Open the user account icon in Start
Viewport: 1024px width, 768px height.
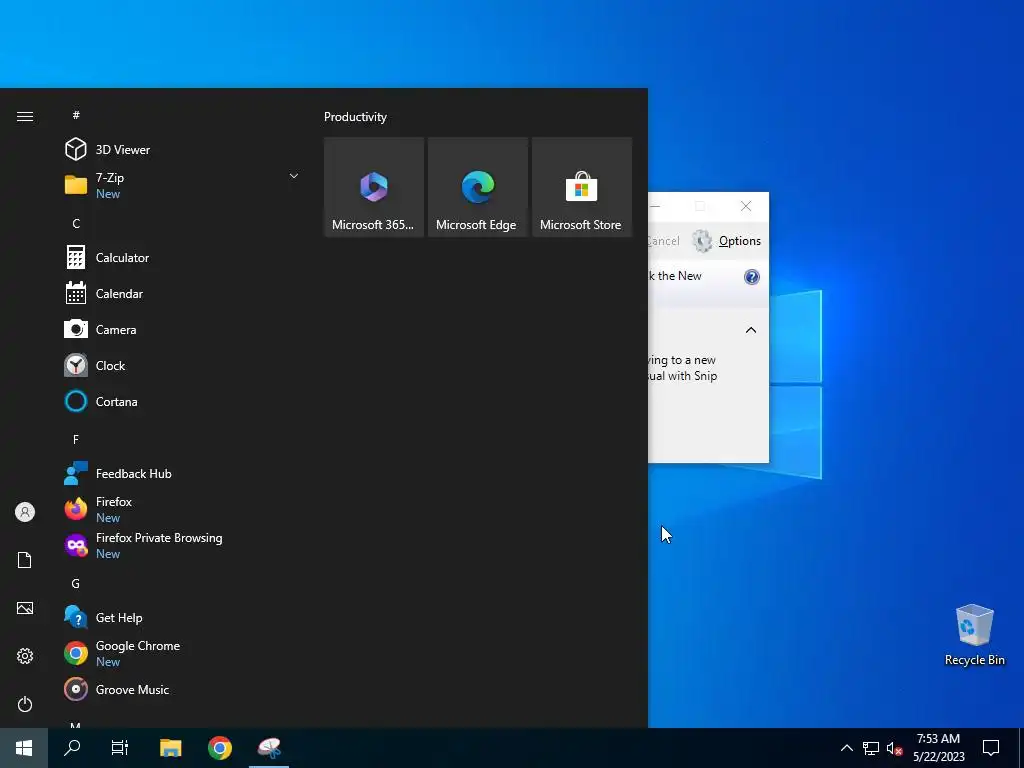25,512
